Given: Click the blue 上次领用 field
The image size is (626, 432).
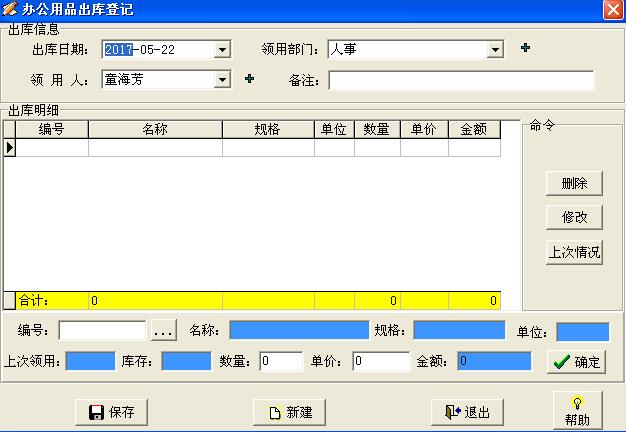Looking at the screenshot, I should click(91, 361).
